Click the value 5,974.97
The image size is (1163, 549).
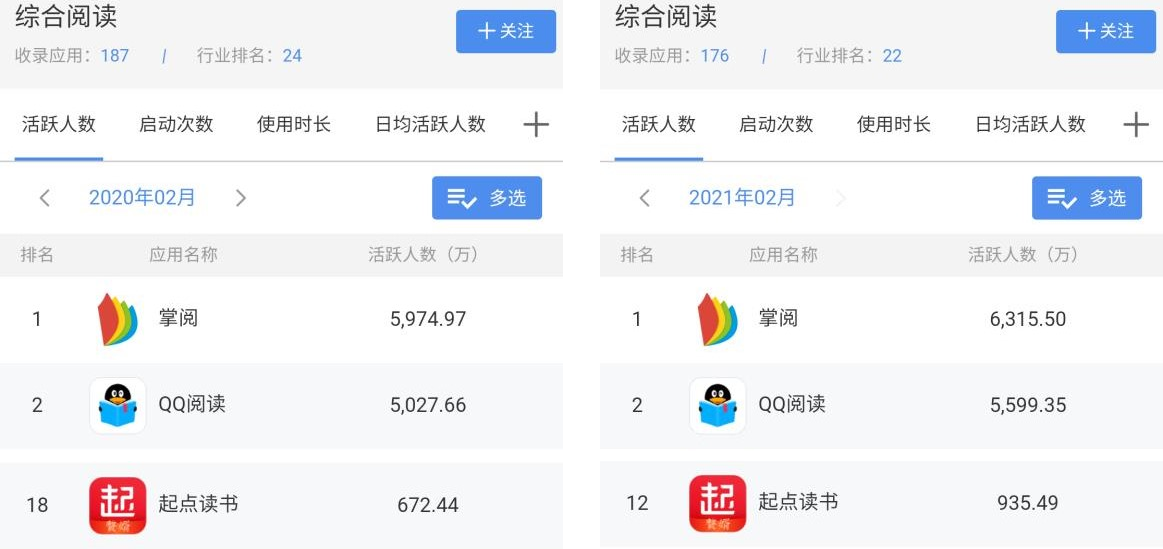[x=428, y=320]
